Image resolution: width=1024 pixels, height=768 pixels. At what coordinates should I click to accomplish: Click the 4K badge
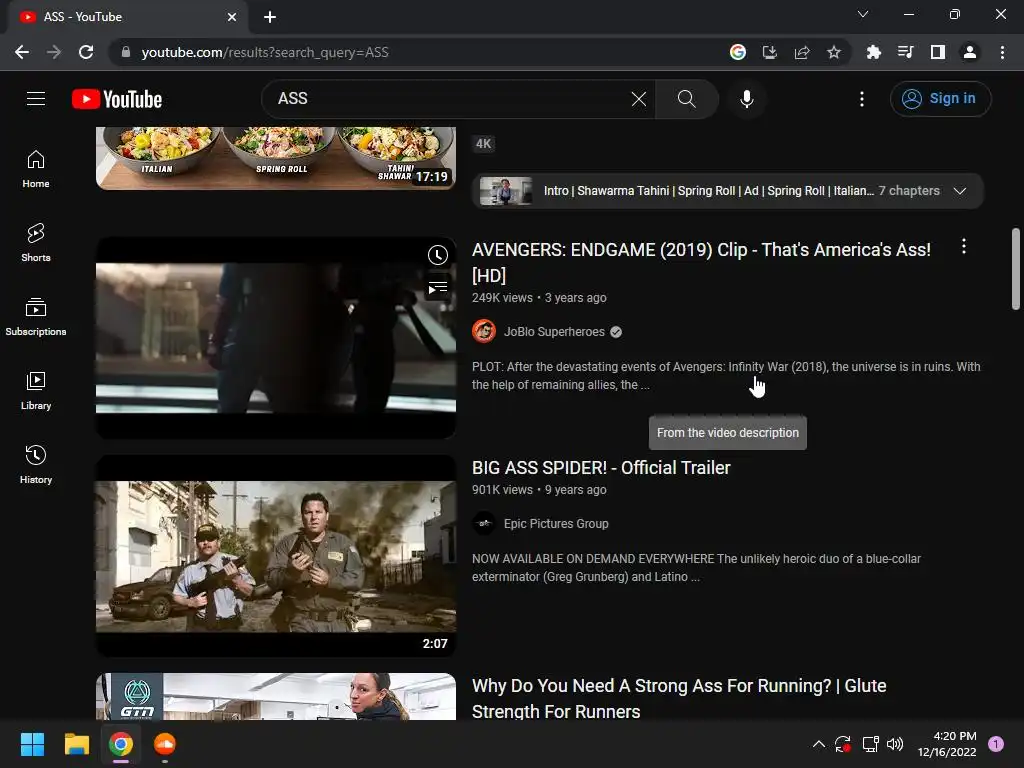pyautogui.click(x=483, y=144)
